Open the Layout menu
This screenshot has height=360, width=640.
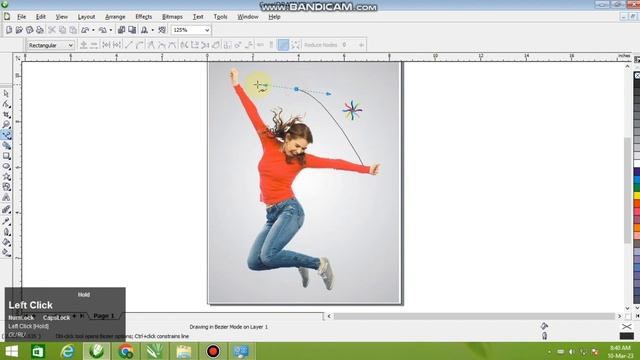tap(86, 17)
